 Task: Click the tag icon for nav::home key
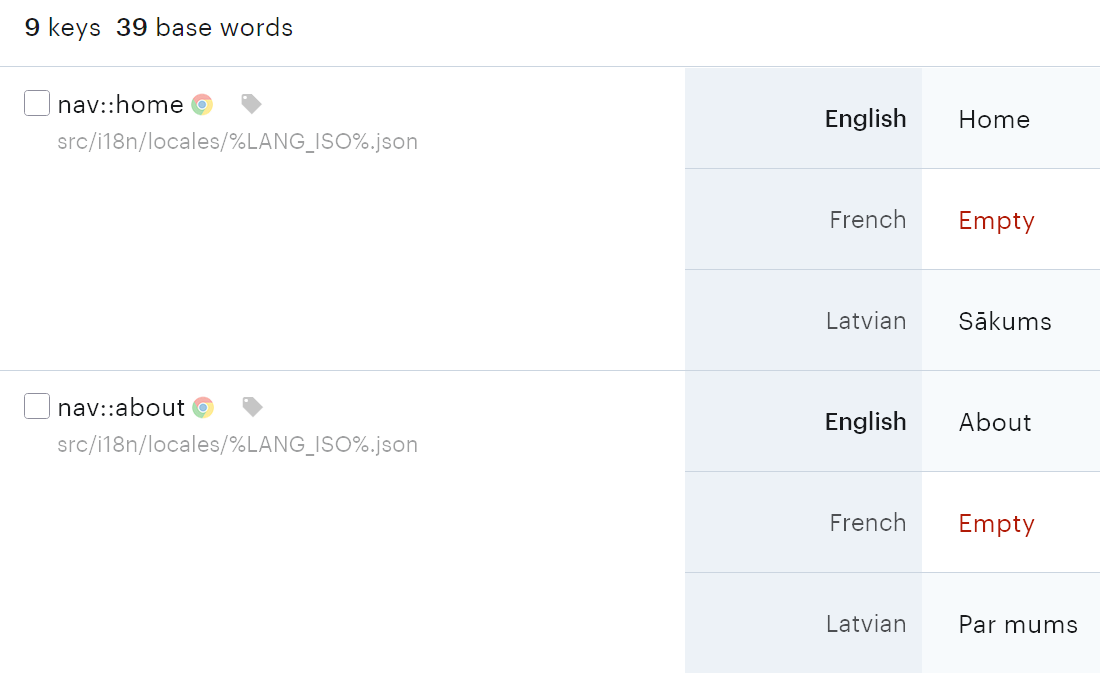(x=251, y=104)
